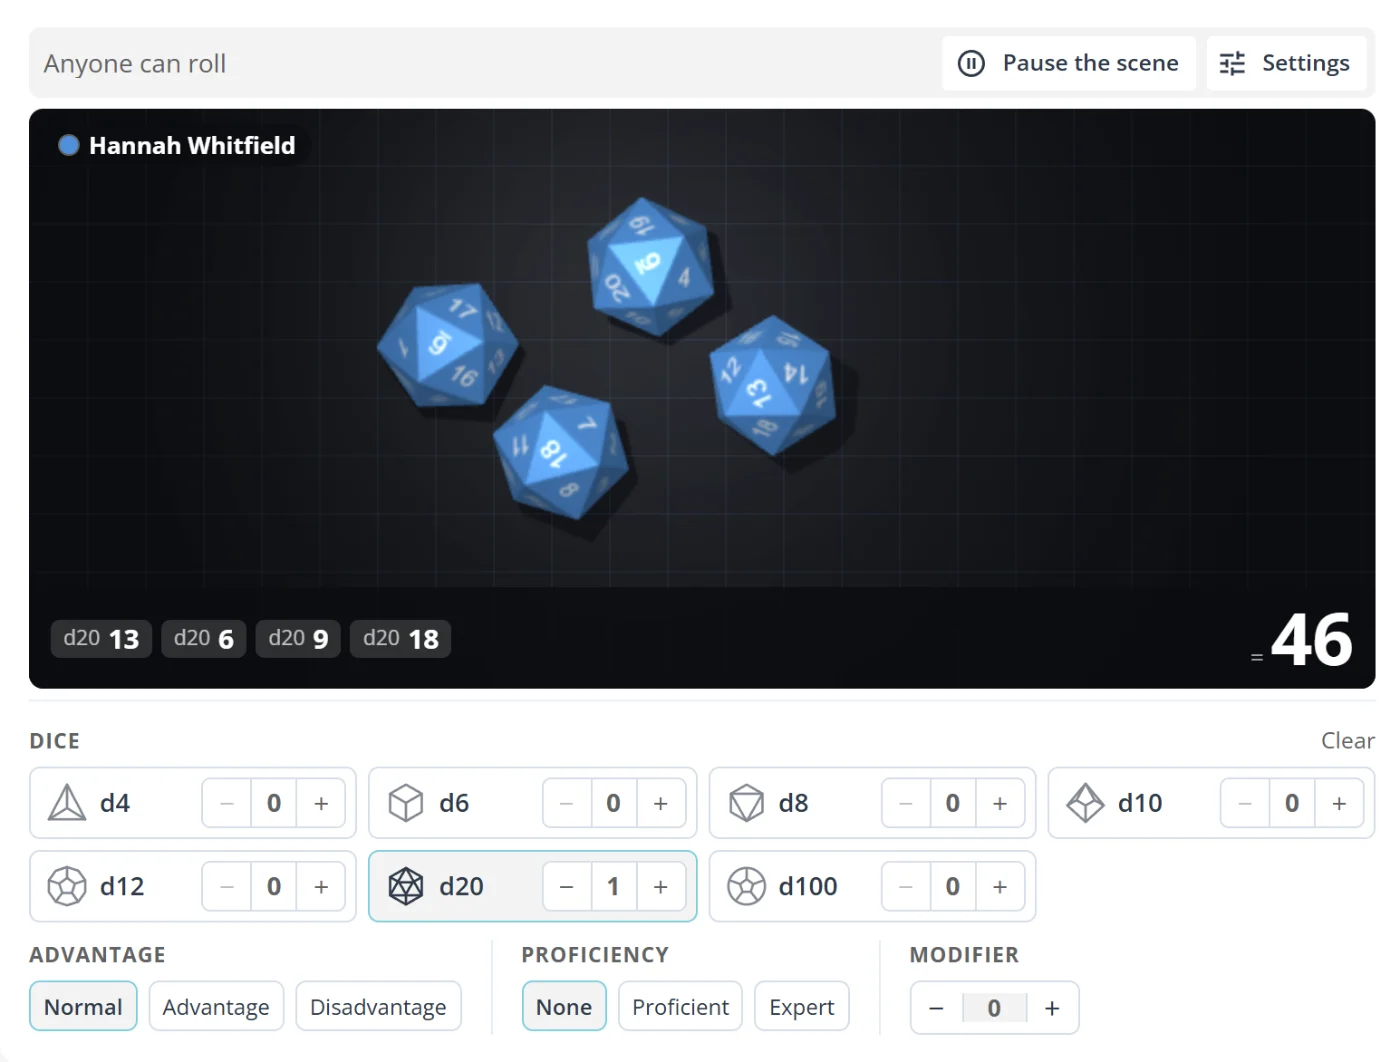Click the 3D die showing 13
Viewport: 1400px width, 1062px height.
(x=771, y=386)
